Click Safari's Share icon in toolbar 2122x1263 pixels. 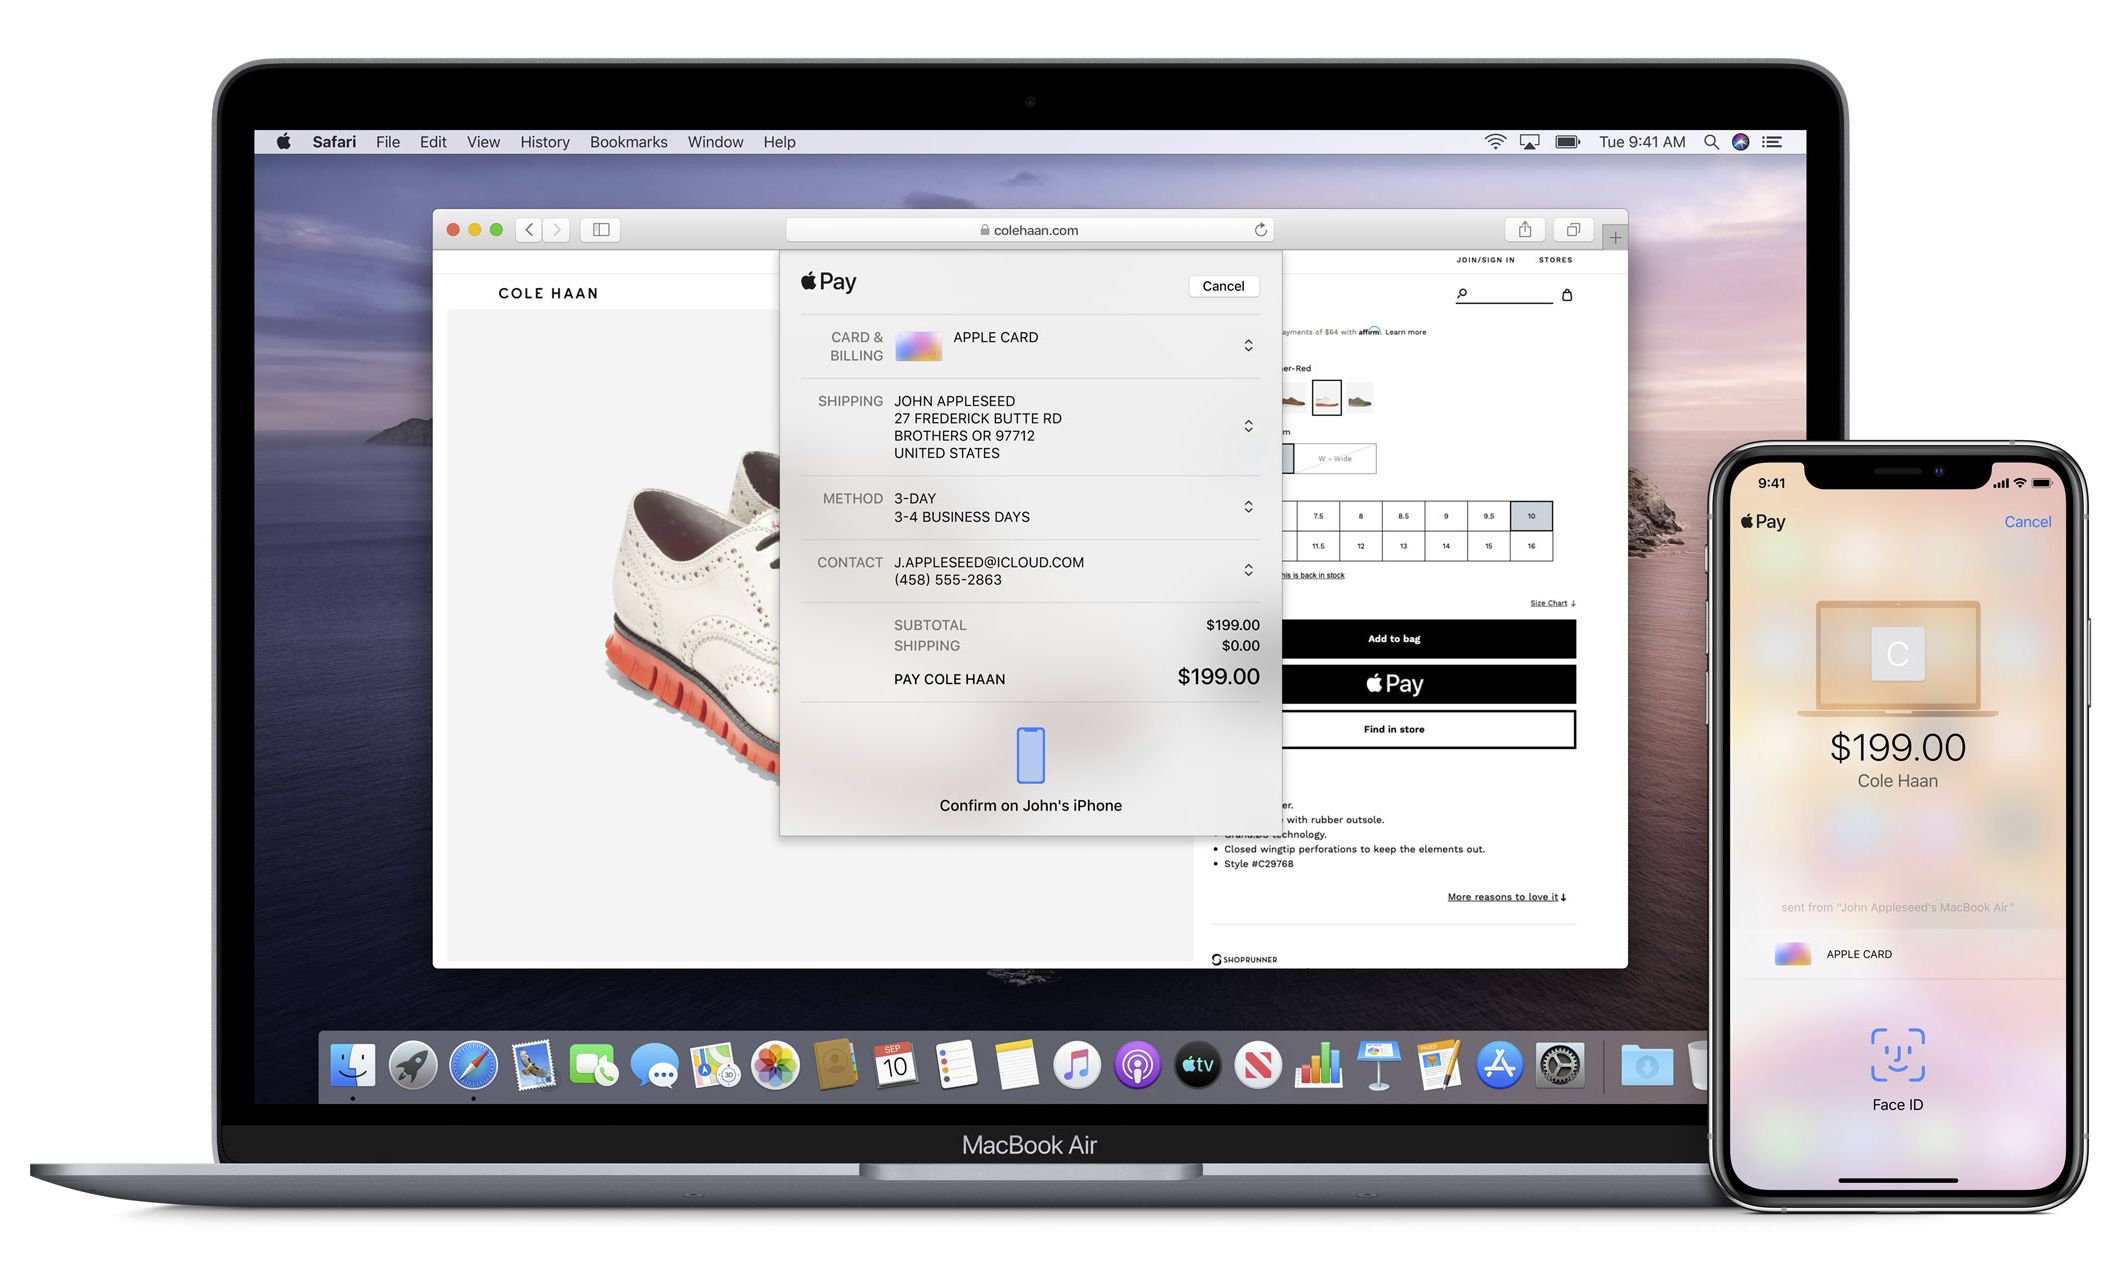(1524, 230)
